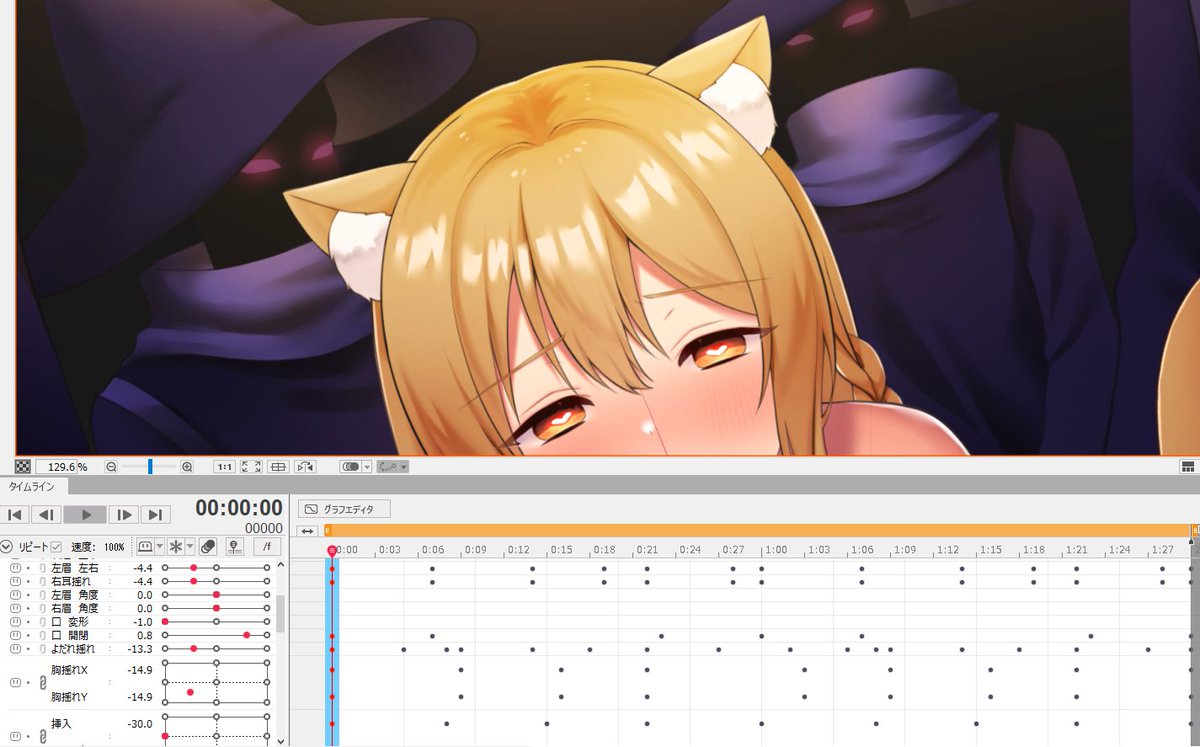The height and width of the screenshot is (747, 1200).
Task: Click the 口 開閉 parameter slider
Action: (x=216, y=635)
